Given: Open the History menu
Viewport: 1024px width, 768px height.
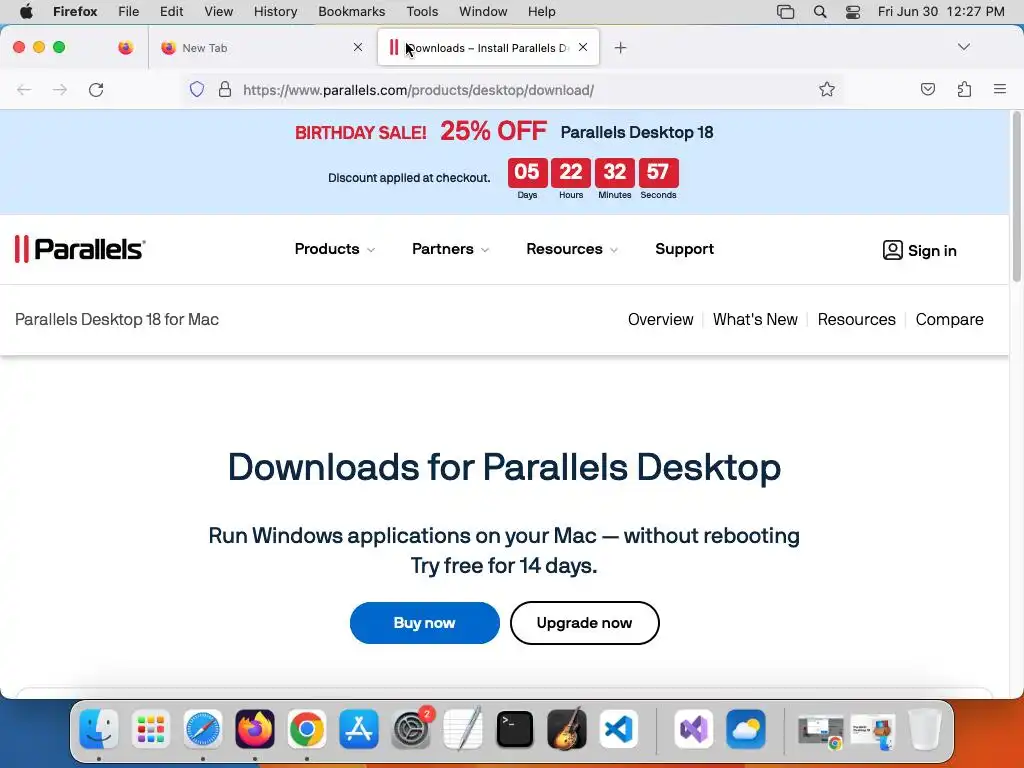Looking at the screenshot, I should pyautogui.click(x=275, y=12).
